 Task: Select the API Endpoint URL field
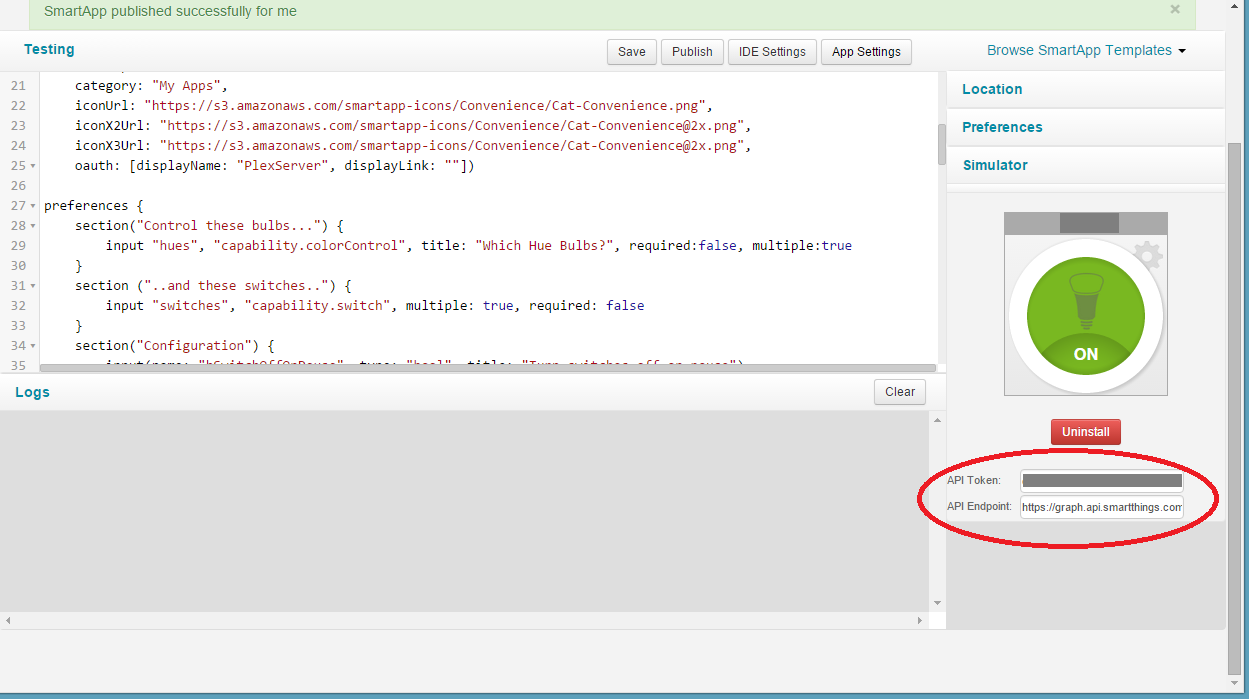(1102, 507)
